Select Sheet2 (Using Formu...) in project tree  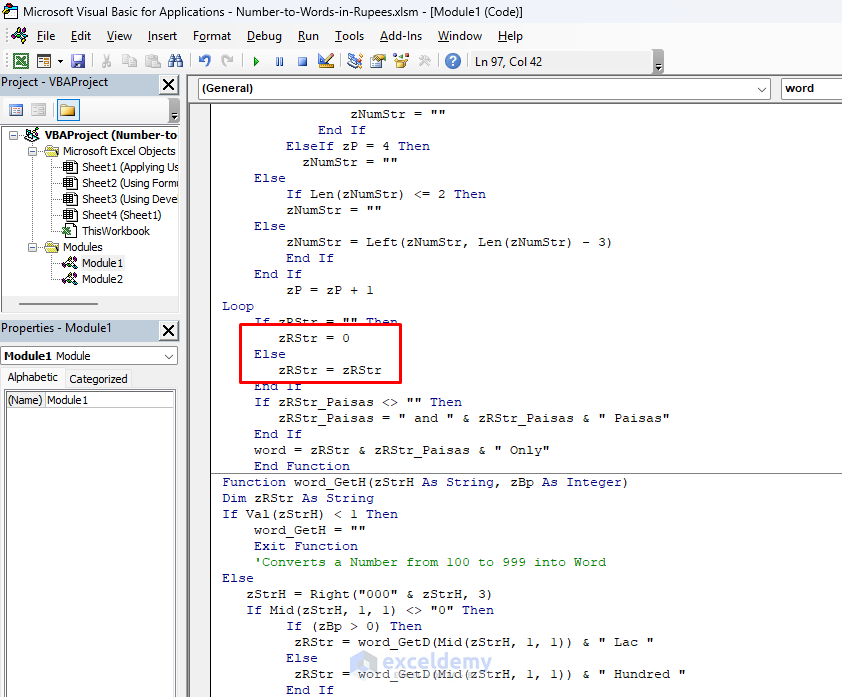click(x=129, y=183)
